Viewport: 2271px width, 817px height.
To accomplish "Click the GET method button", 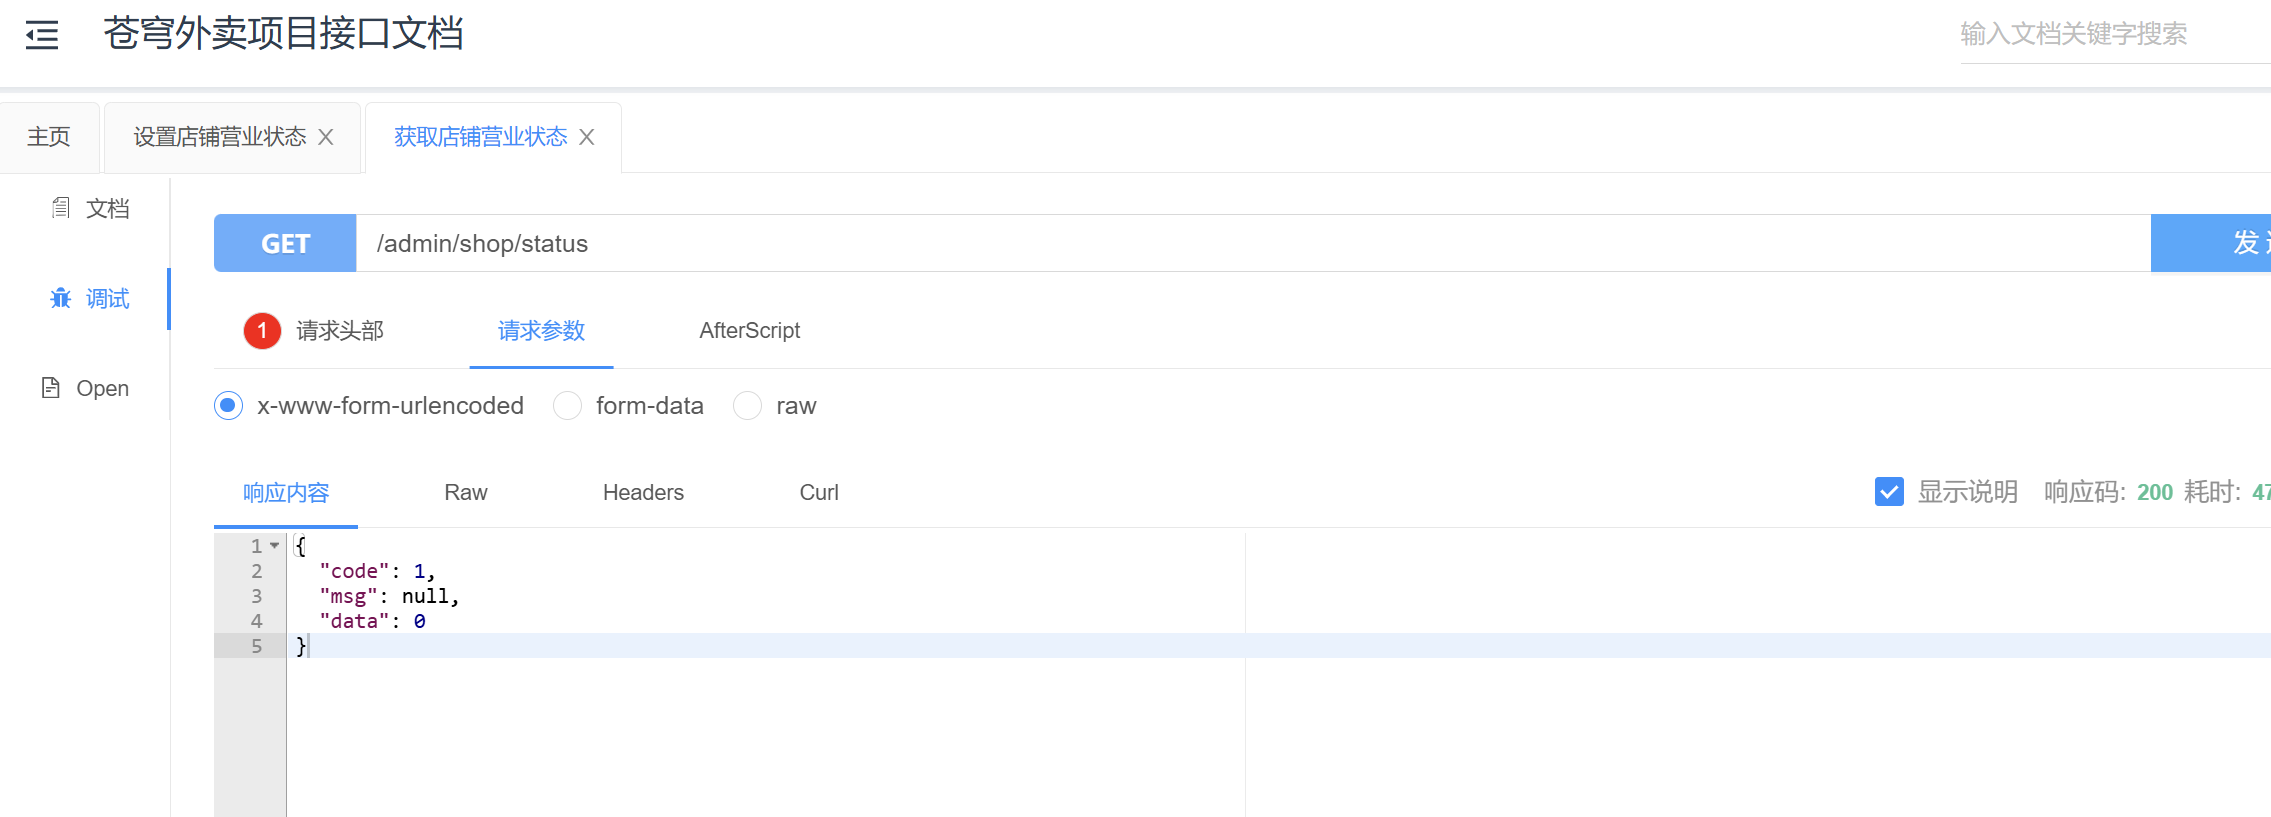I will 285,243.
